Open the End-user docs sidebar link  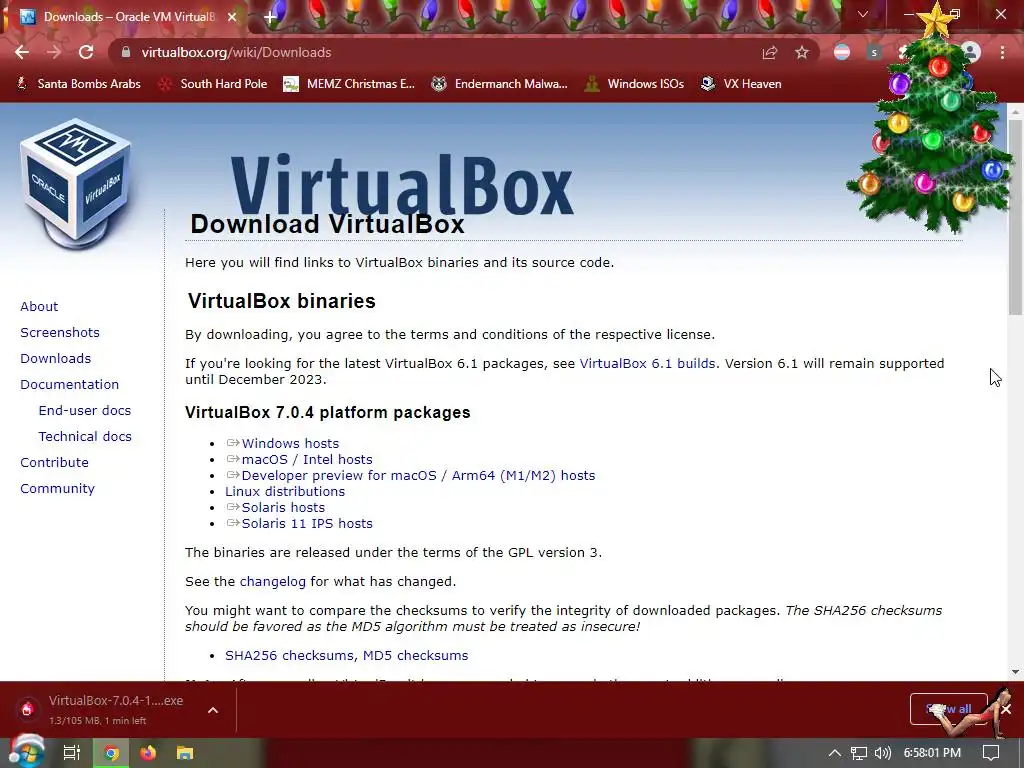(x=85, y=410)
